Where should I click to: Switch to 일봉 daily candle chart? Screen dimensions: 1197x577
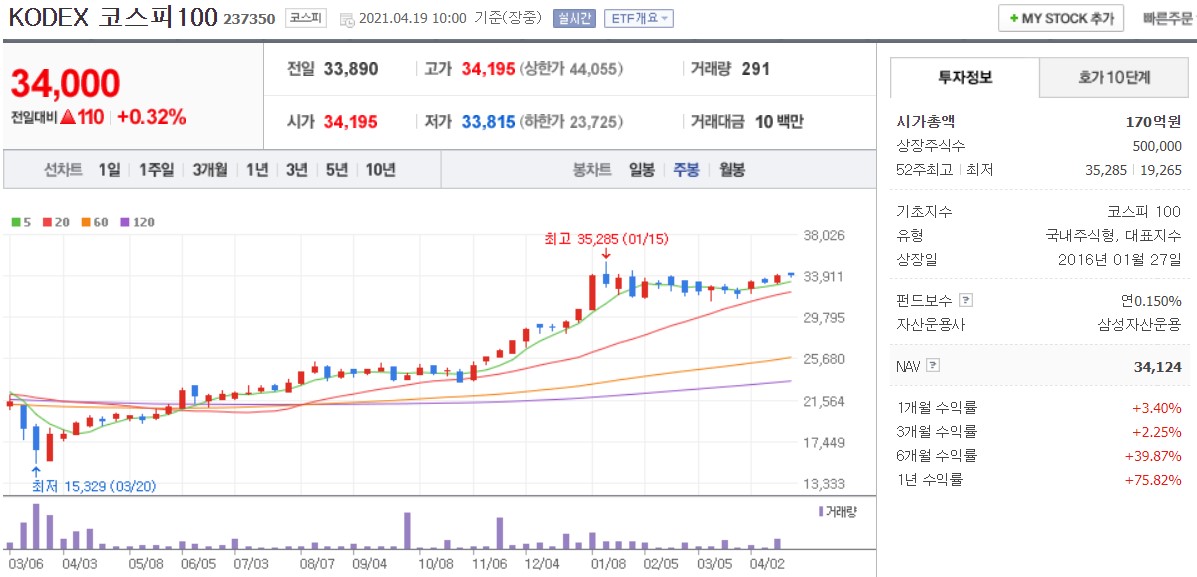point(641,169)
